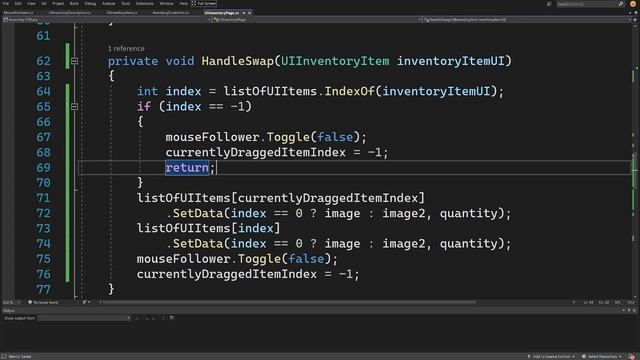
Task: Open the Extensions menu
Action: (x=144, y=3)
